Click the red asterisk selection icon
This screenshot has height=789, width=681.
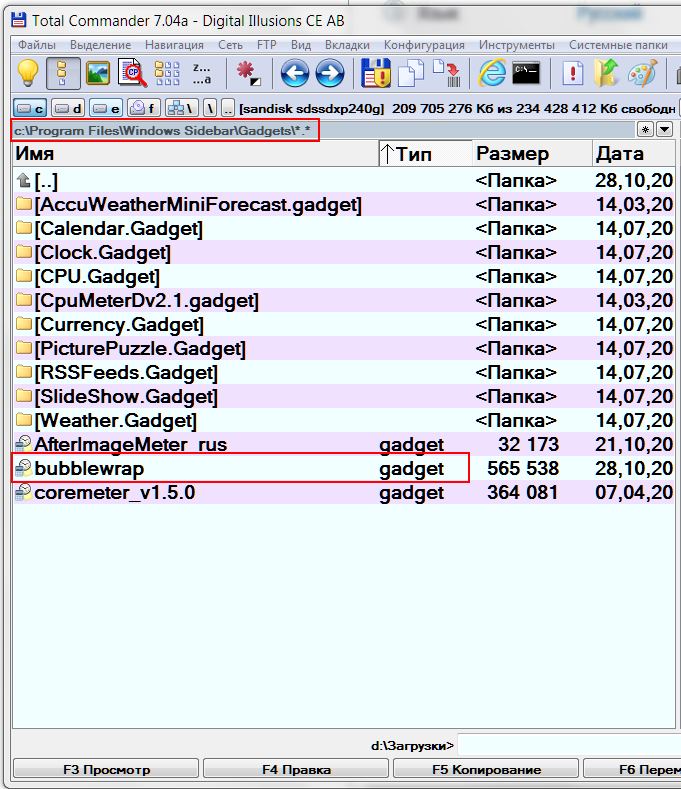pyautogui.click(x=249, y=73)
